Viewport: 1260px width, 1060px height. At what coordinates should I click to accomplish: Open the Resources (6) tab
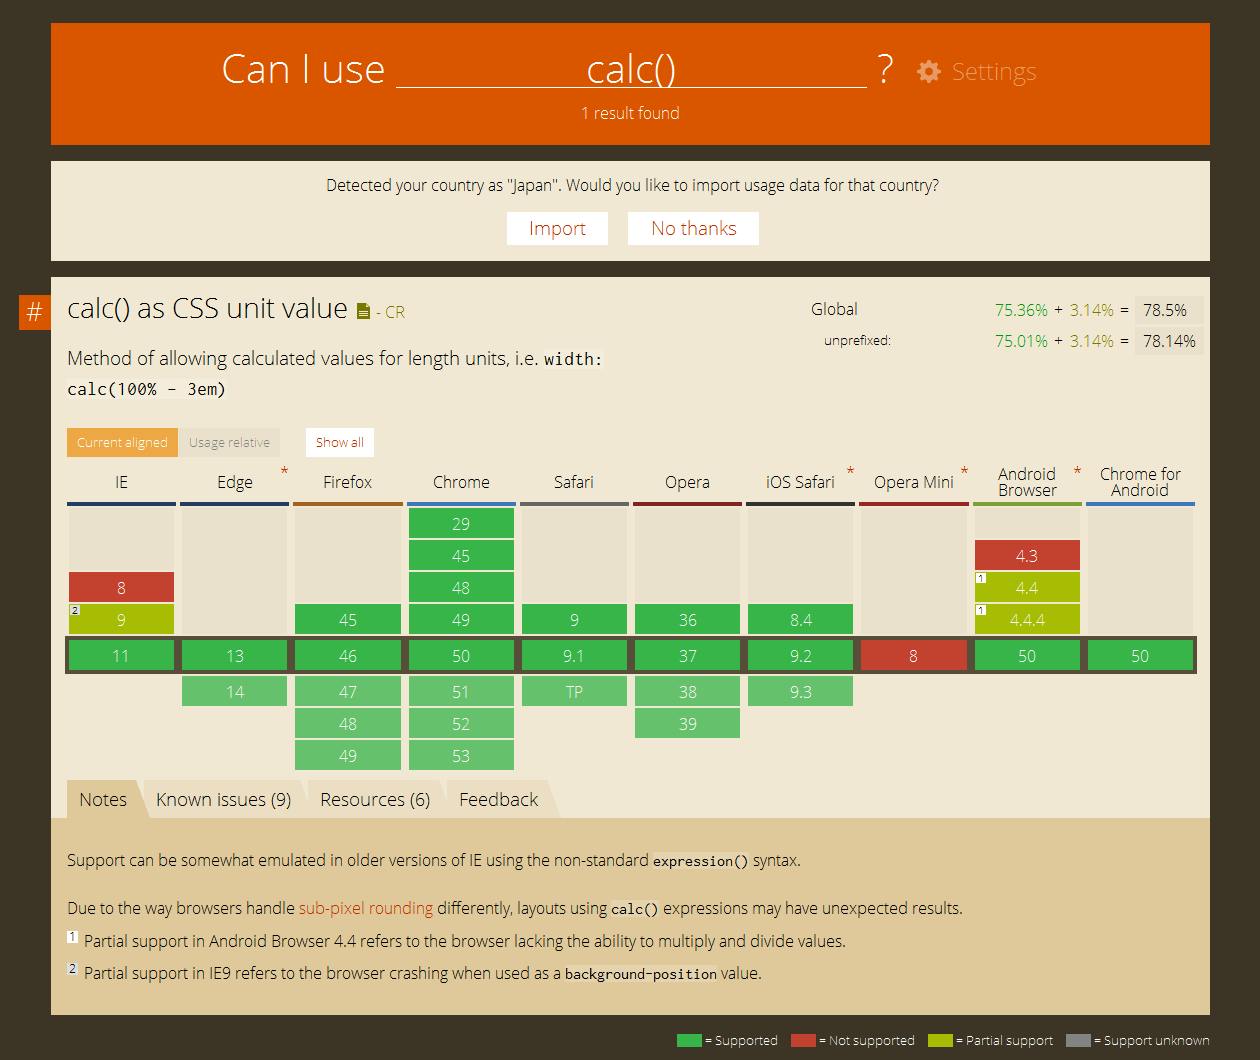point(375,800)
